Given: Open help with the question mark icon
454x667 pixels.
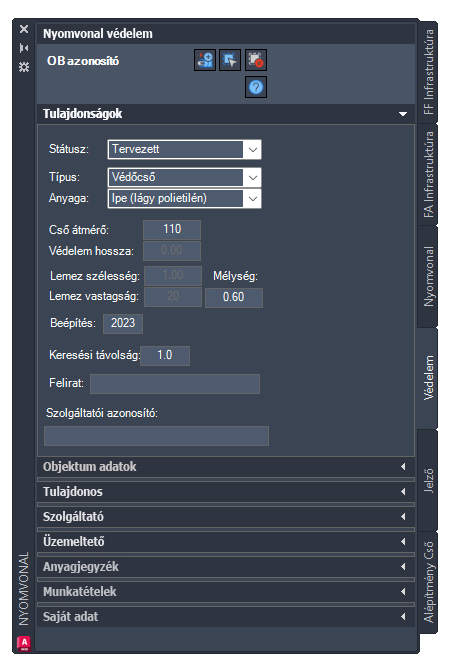Looking at the screenshot, I should click(x=256, y=87).
